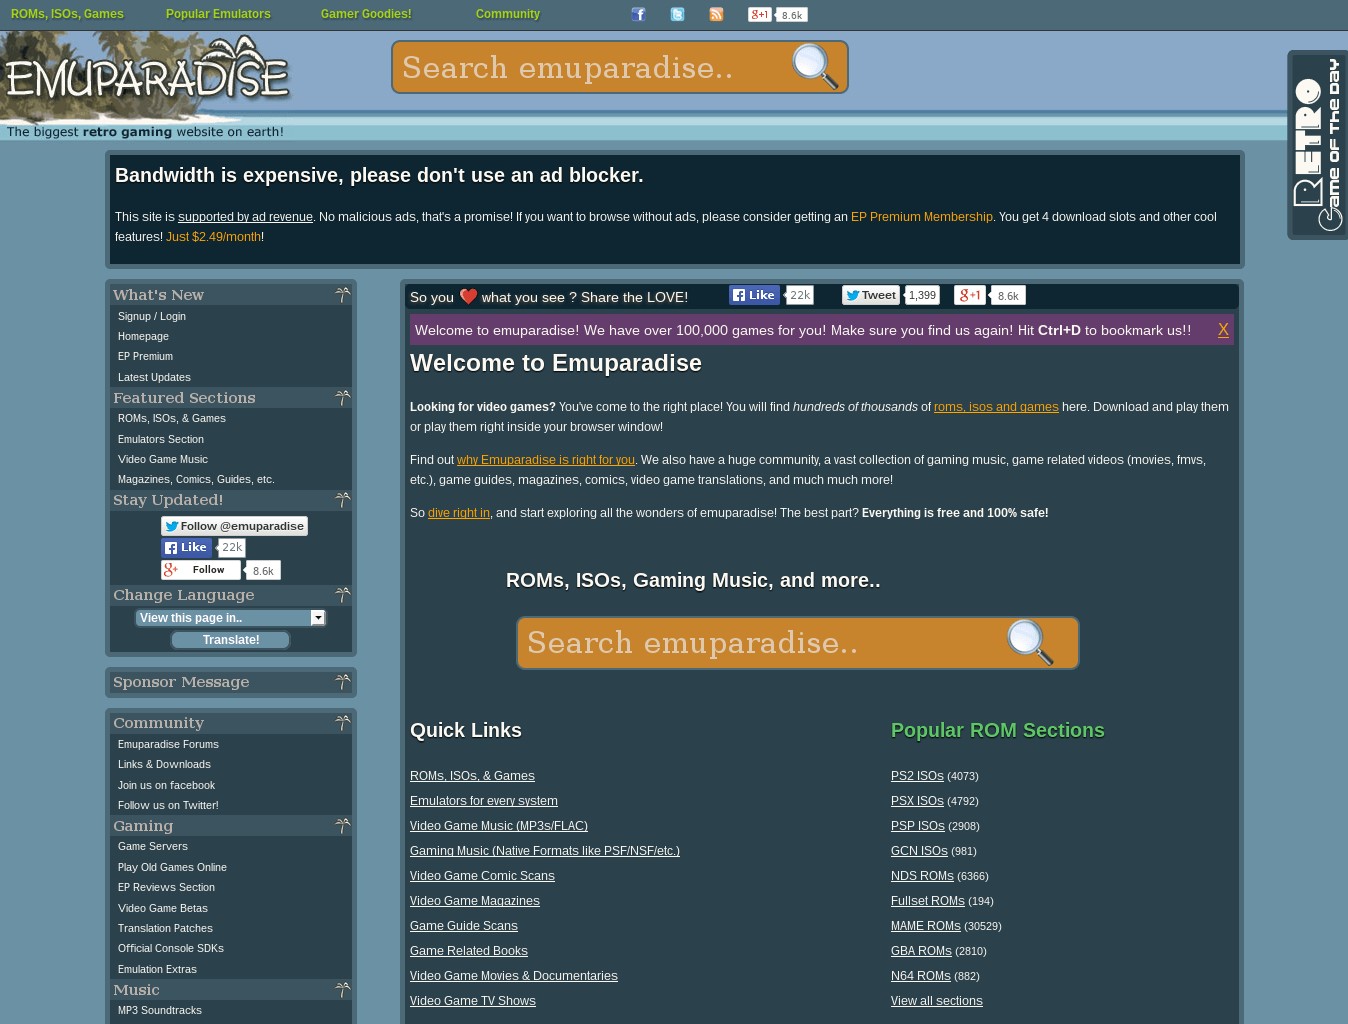Viewport: 1348px width, 1024px height.
Task: Toggle collapse of the Gaming sidebar section
Action: (x=342, y=825)
